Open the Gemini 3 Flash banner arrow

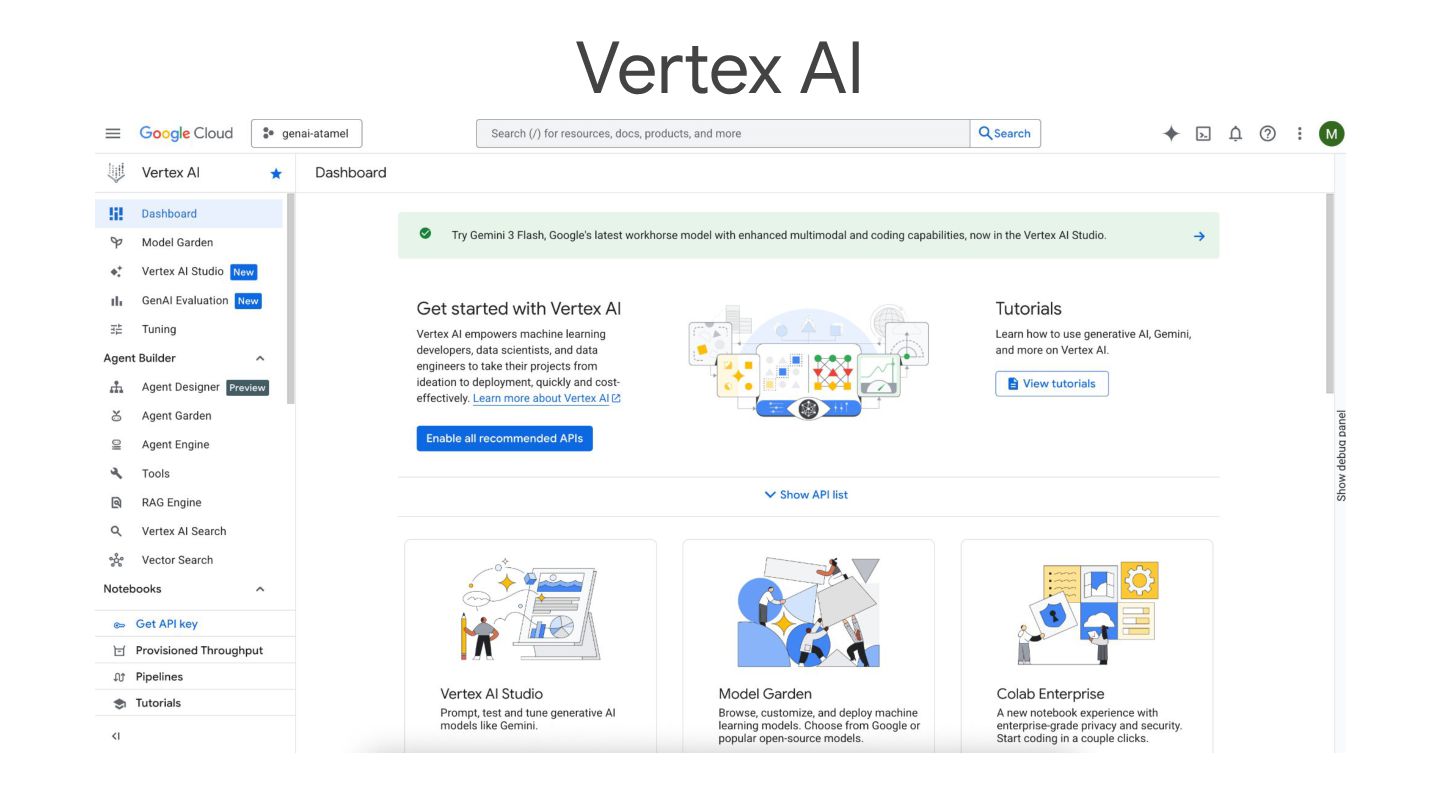(1199, 236)
